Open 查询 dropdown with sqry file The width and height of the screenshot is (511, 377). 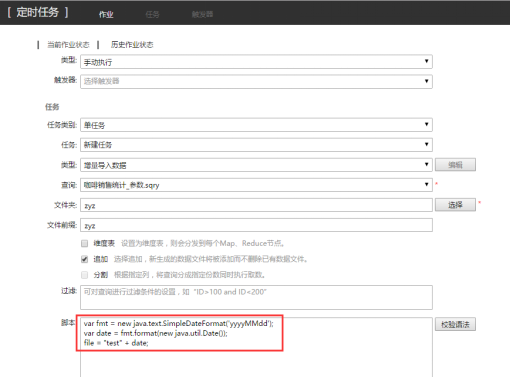click(x=256, y=185)
